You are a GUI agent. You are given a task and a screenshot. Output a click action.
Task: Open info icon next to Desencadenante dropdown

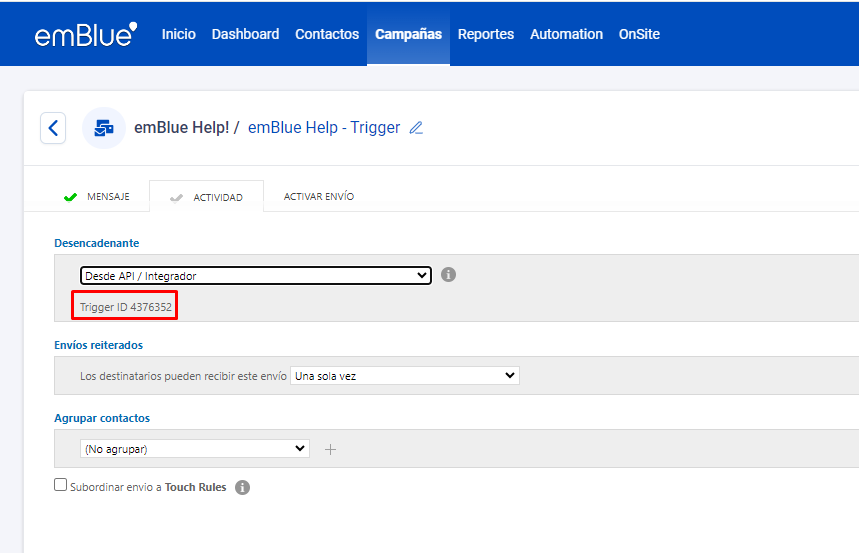(448, 274)
